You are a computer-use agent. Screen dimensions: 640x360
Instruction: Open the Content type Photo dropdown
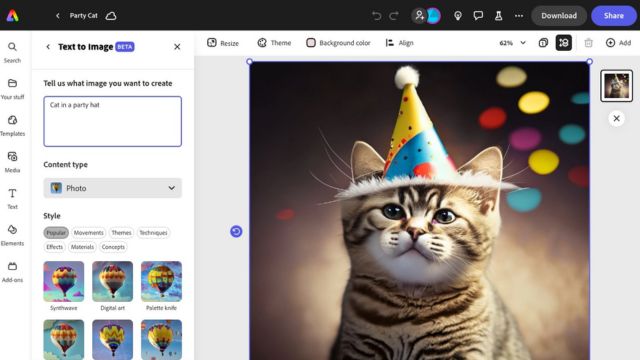coord(113,188)
